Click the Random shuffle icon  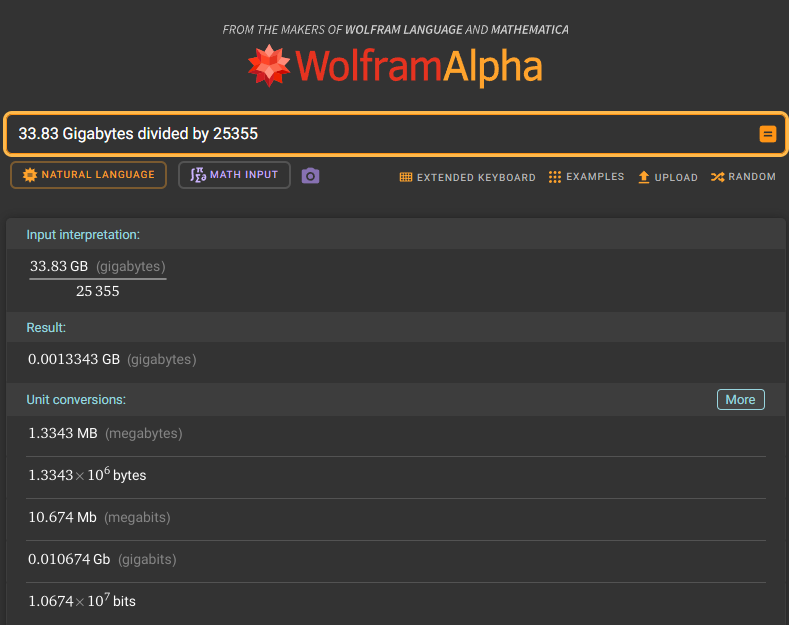pos(718,177)
